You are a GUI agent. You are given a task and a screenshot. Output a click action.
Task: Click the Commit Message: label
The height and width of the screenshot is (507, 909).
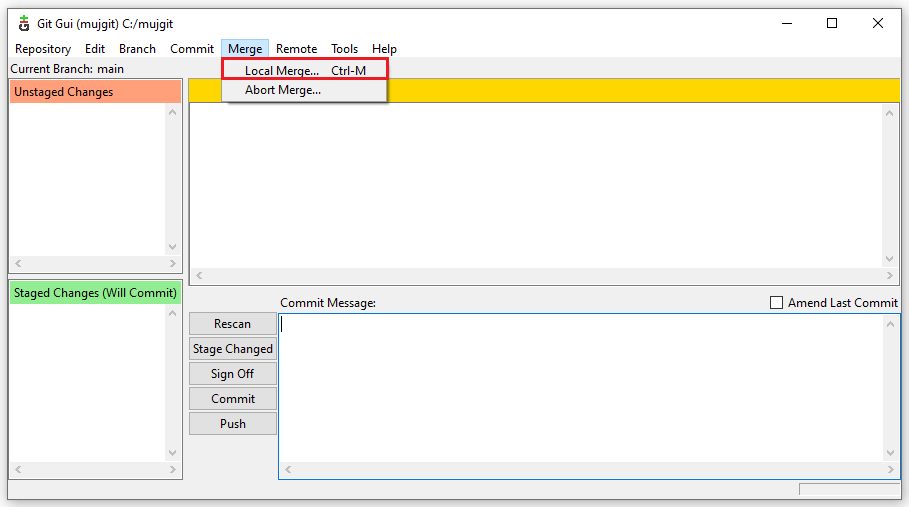point(328,302)
